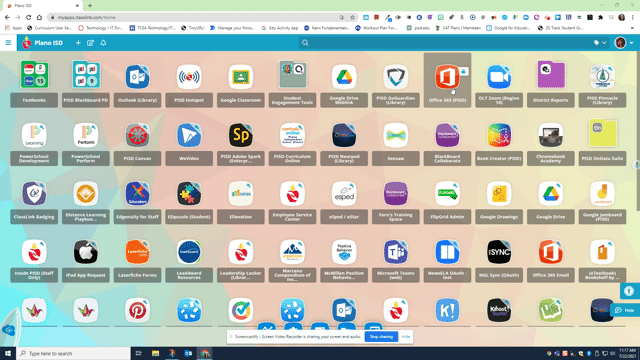Expand the user profile menu

click(x=624, y=42)
